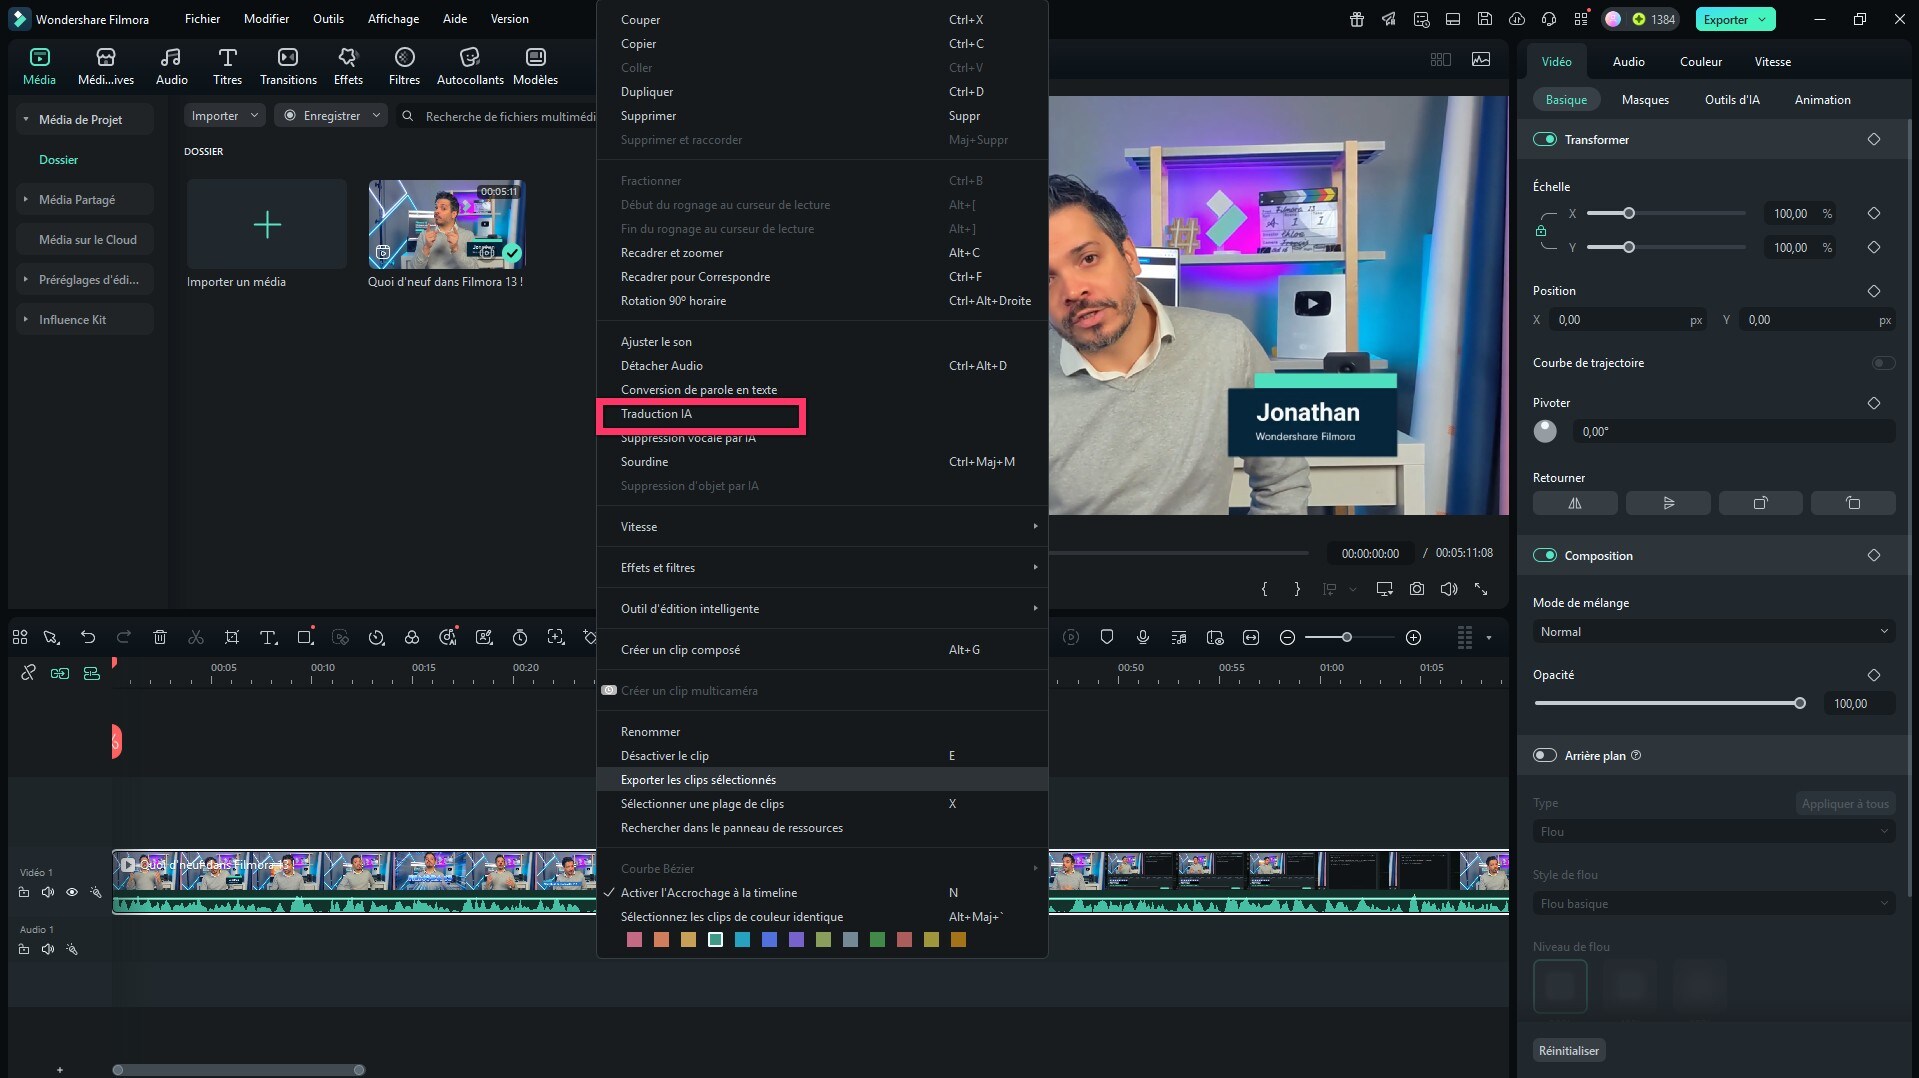Switch to the Masques tab

pos(1645,100)
